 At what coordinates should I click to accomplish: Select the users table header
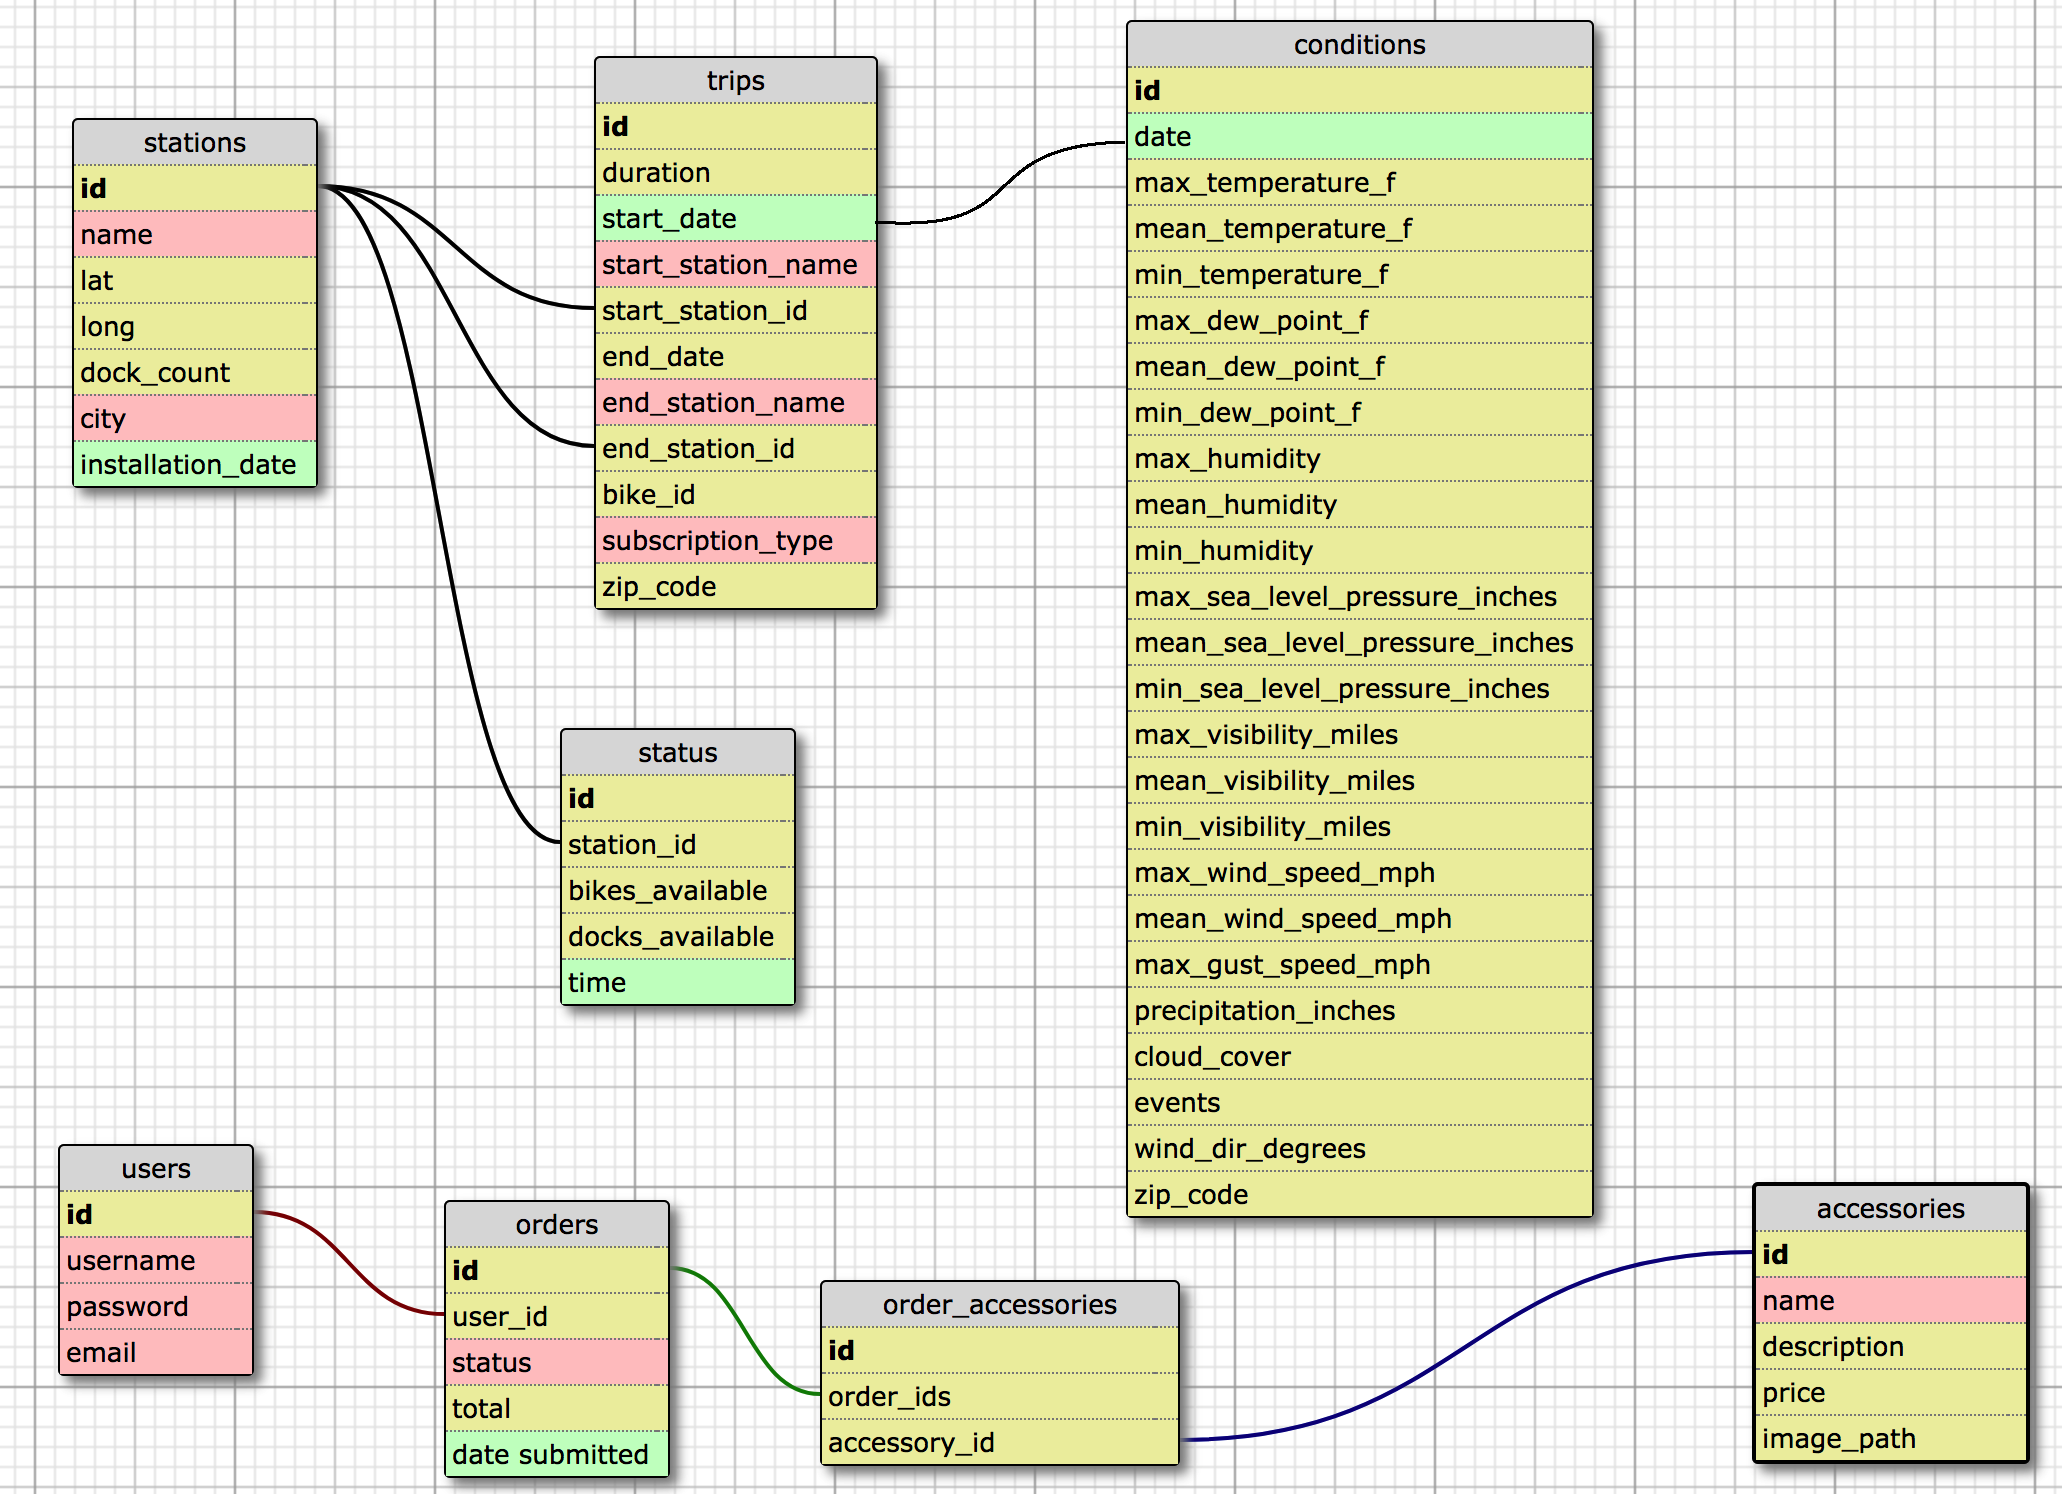pos(156,1169)
